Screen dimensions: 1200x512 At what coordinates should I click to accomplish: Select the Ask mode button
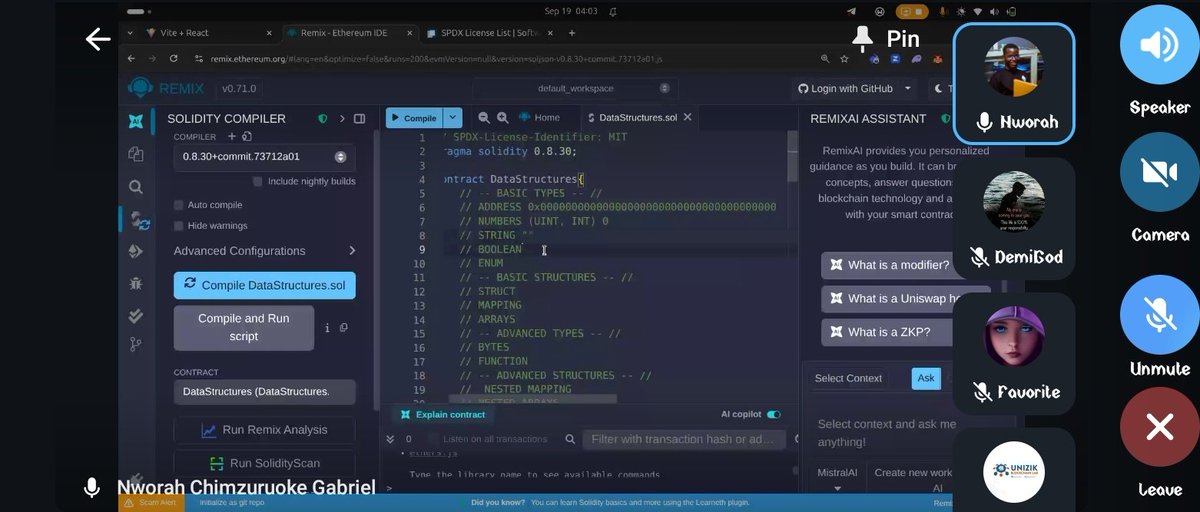926,378
